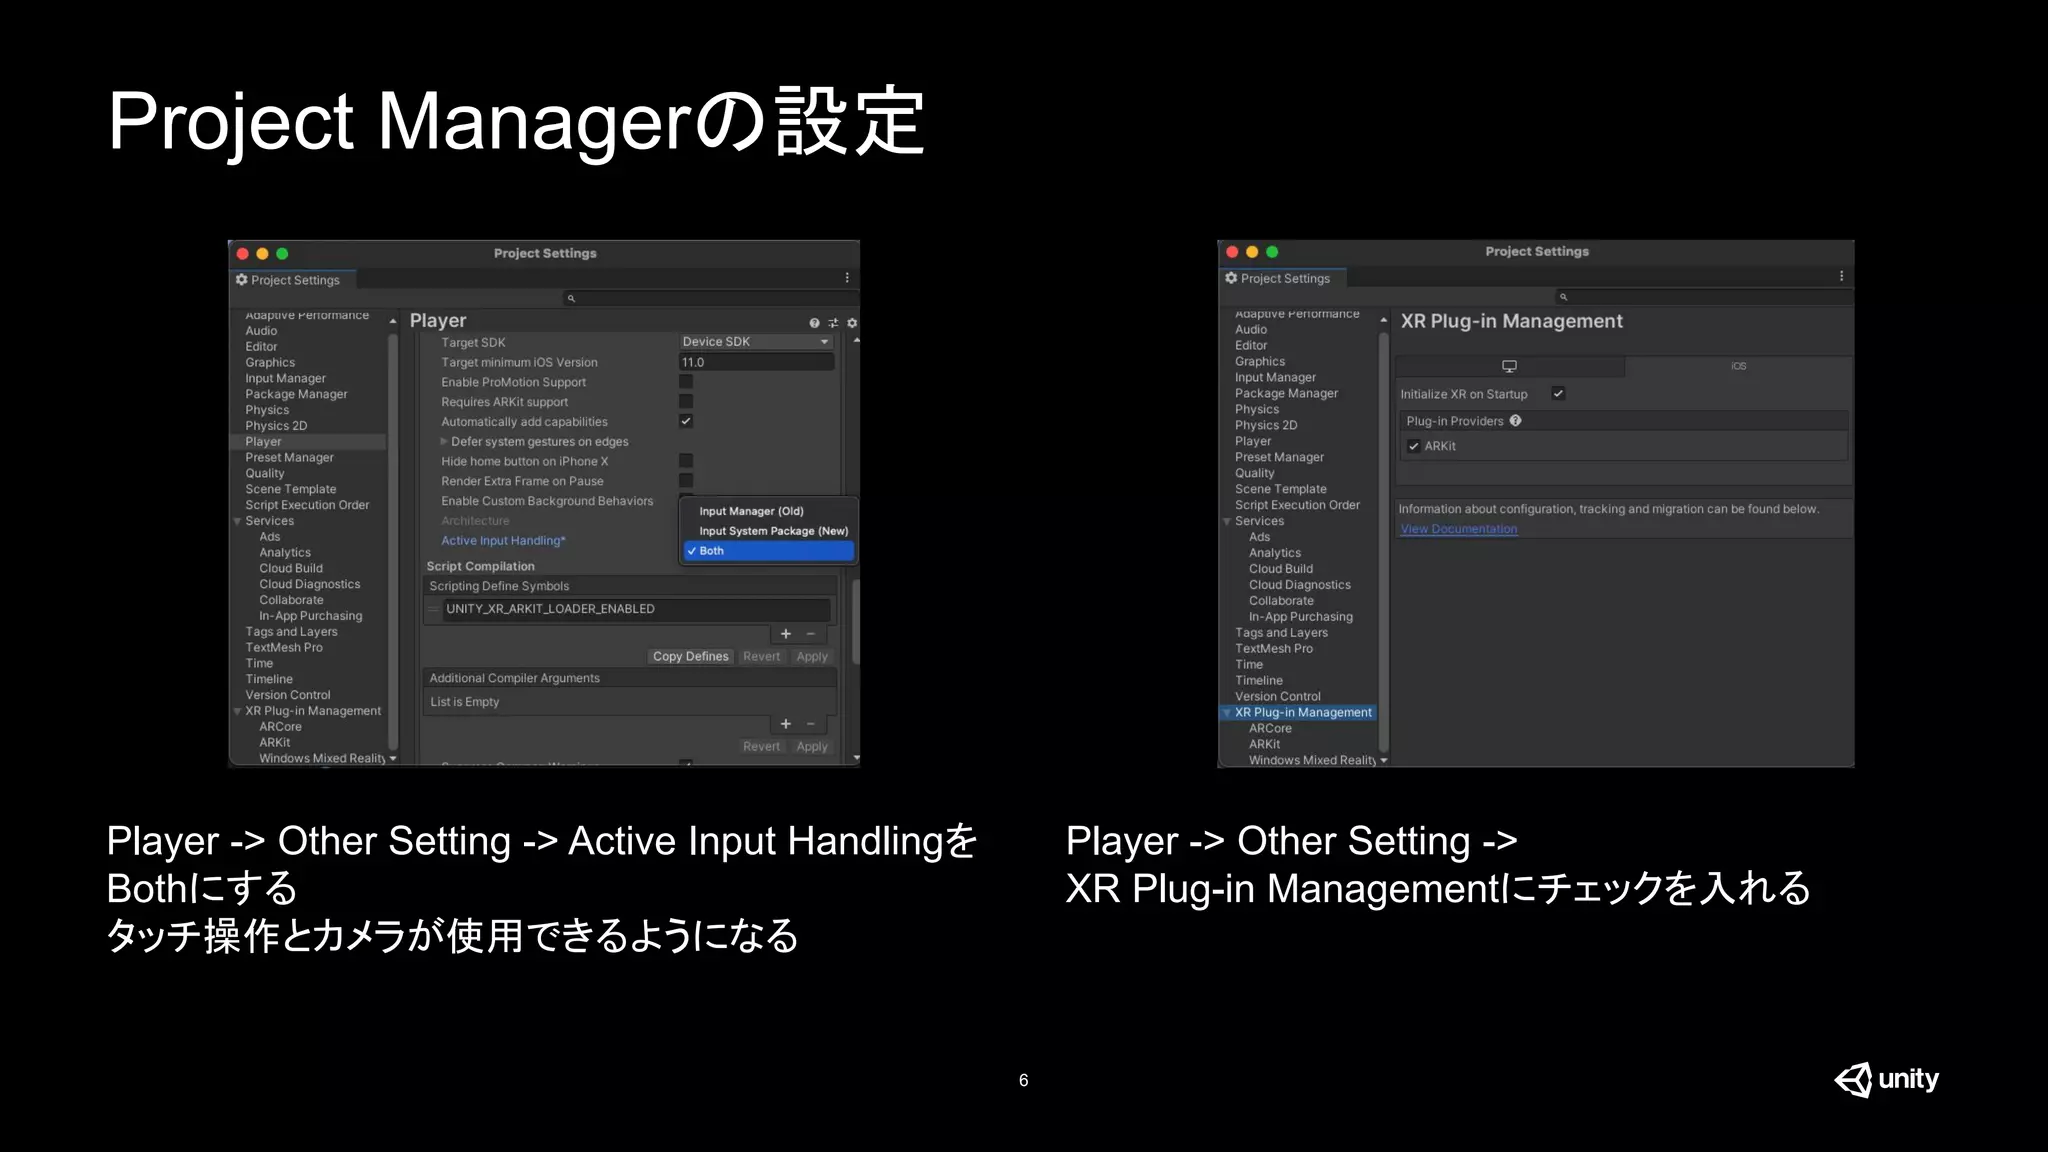Add compiler argument with plus button
The image size is (2048, 1152).
click(786, 724)
